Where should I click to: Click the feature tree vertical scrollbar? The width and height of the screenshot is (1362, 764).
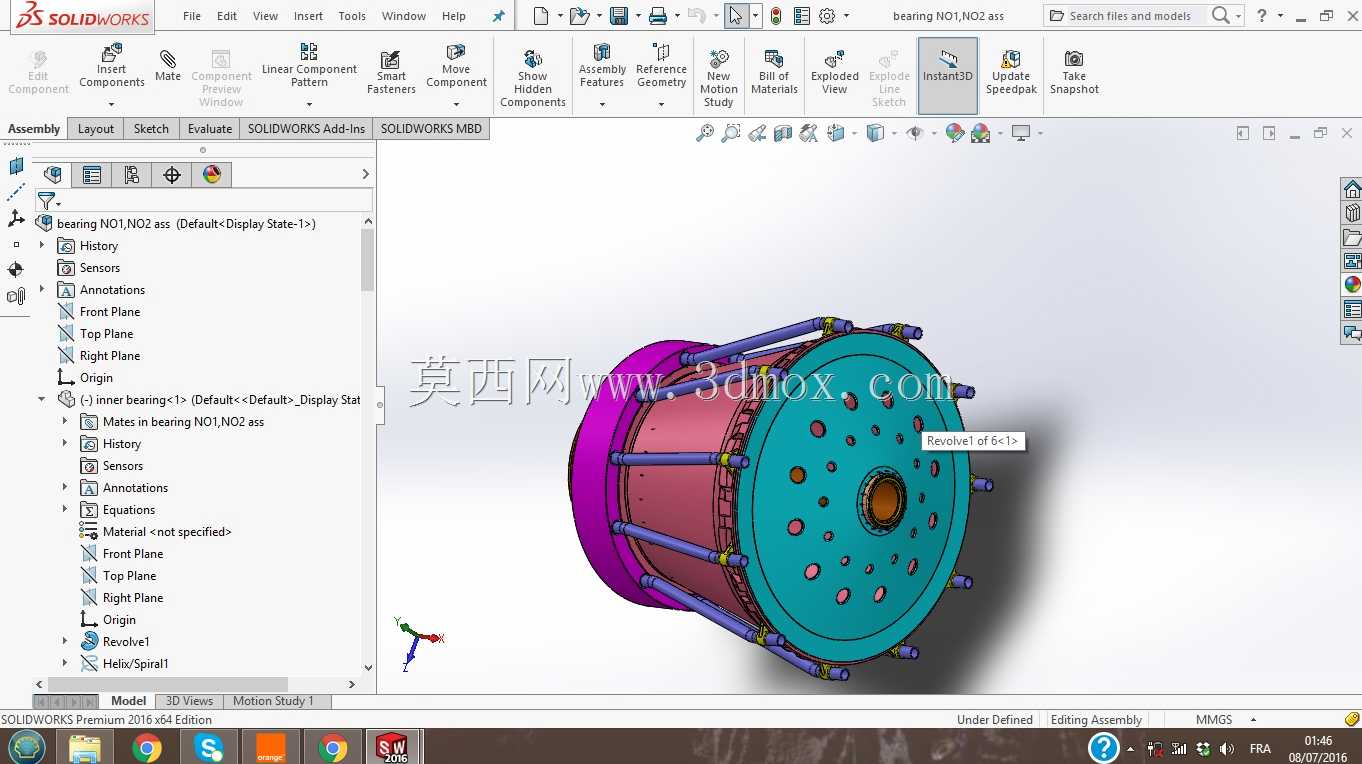(x=367, y=261)
